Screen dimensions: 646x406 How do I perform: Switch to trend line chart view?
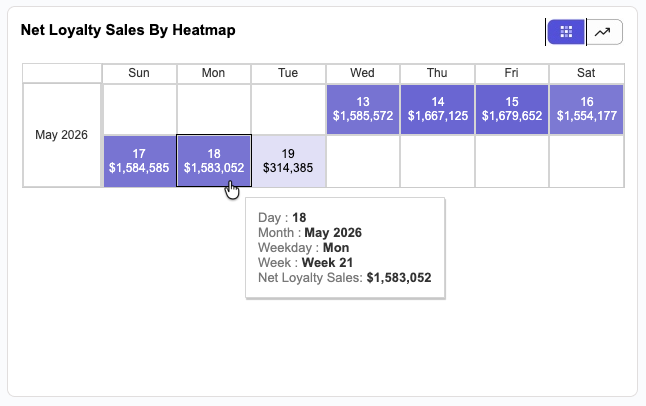pos(604,32)
